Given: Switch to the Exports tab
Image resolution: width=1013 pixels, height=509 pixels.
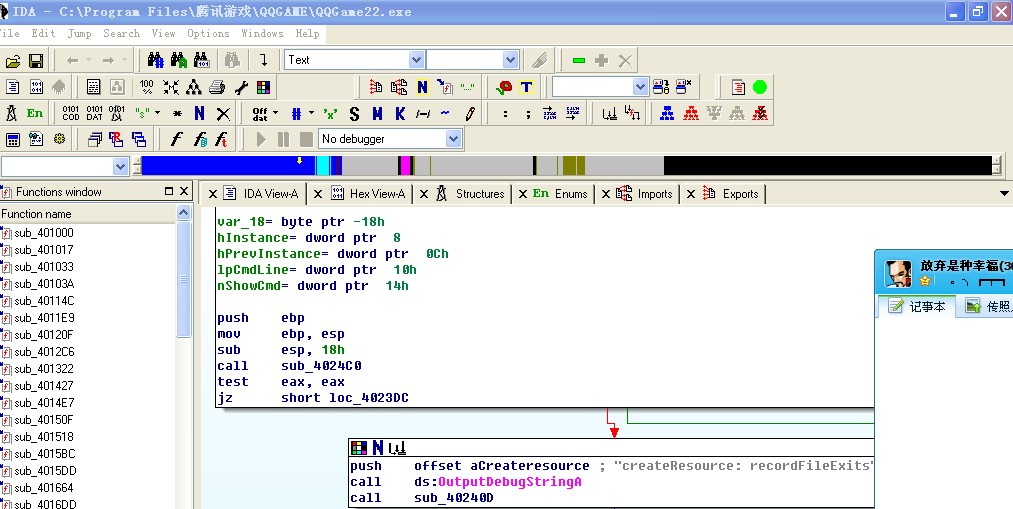Looking at the screenshot, I should (x=730, y=194).
